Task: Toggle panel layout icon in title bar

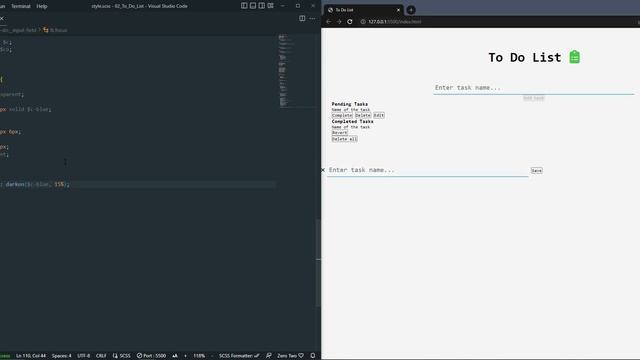Action: click(253, 6)
